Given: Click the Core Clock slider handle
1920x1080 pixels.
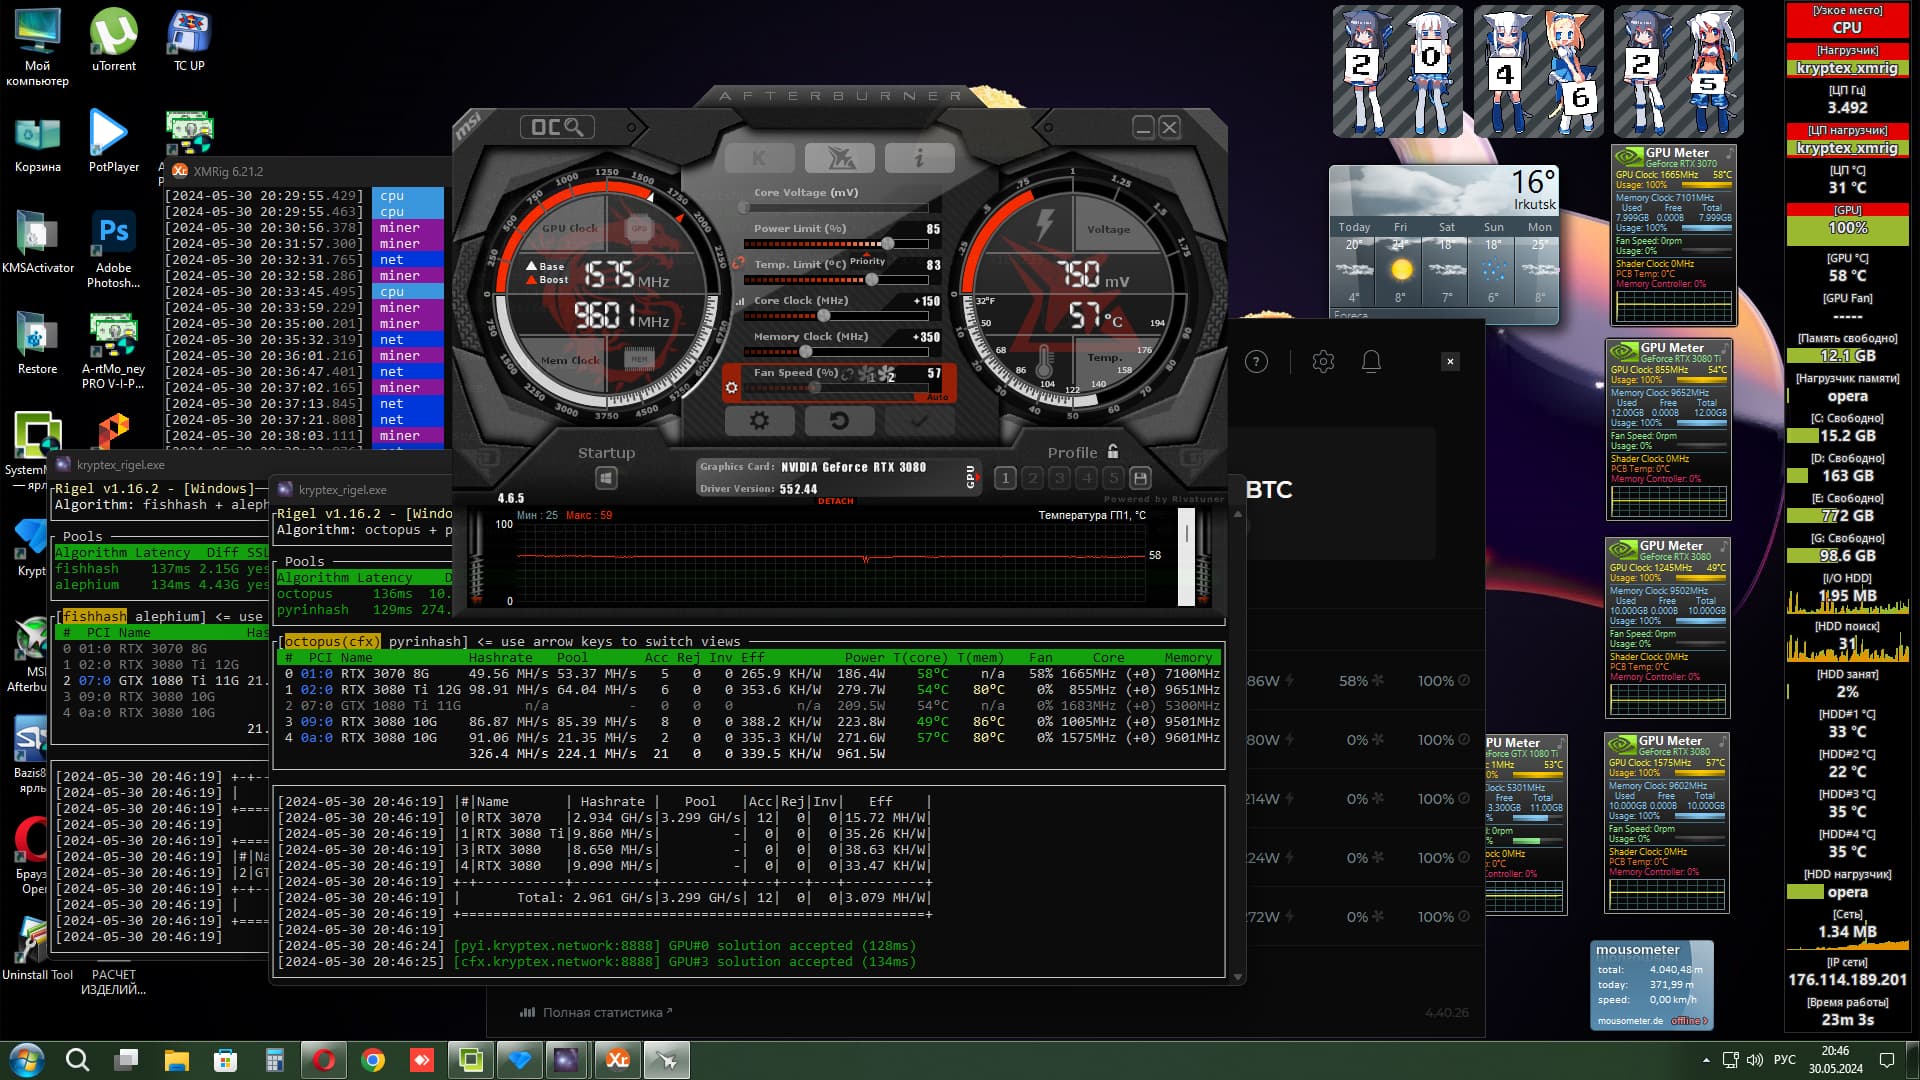Looking at the screenshot, I should 824,316.
